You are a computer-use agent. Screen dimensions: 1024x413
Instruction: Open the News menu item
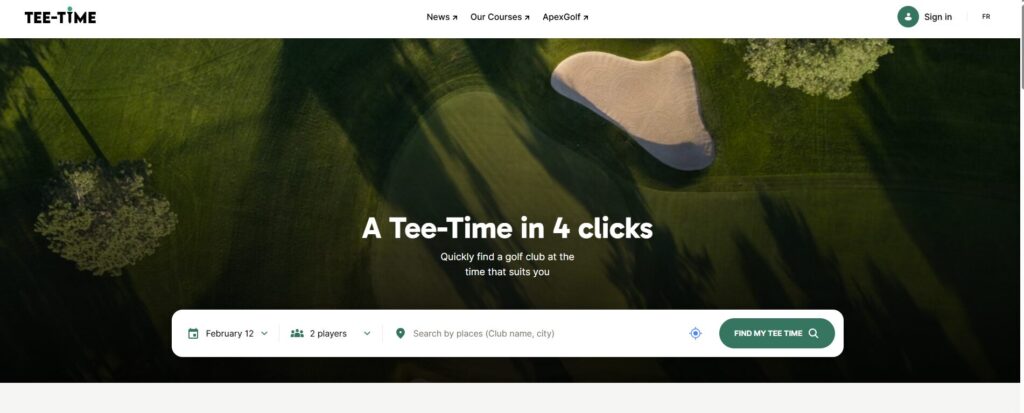tap(437, 17)
